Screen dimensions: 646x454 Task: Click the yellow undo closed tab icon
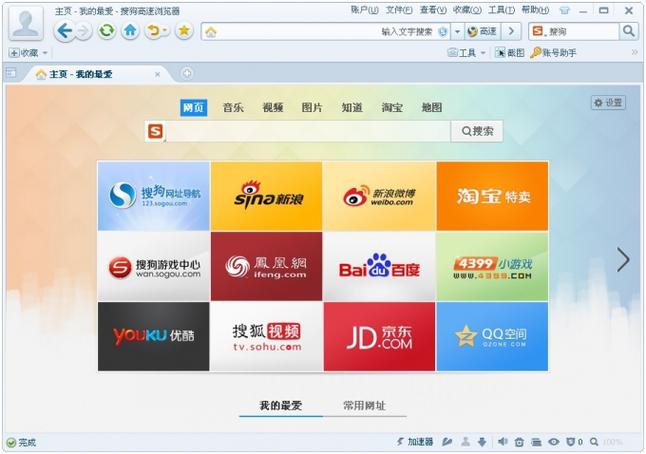(155, 31)
